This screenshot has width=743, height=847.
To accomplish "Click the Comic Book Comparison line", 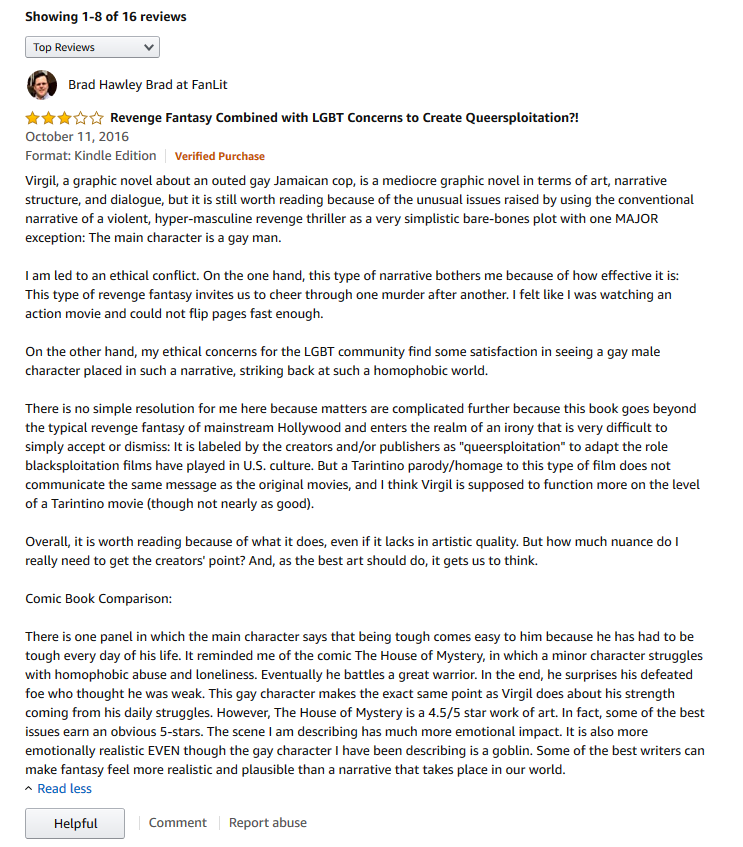I will [98, 599].
